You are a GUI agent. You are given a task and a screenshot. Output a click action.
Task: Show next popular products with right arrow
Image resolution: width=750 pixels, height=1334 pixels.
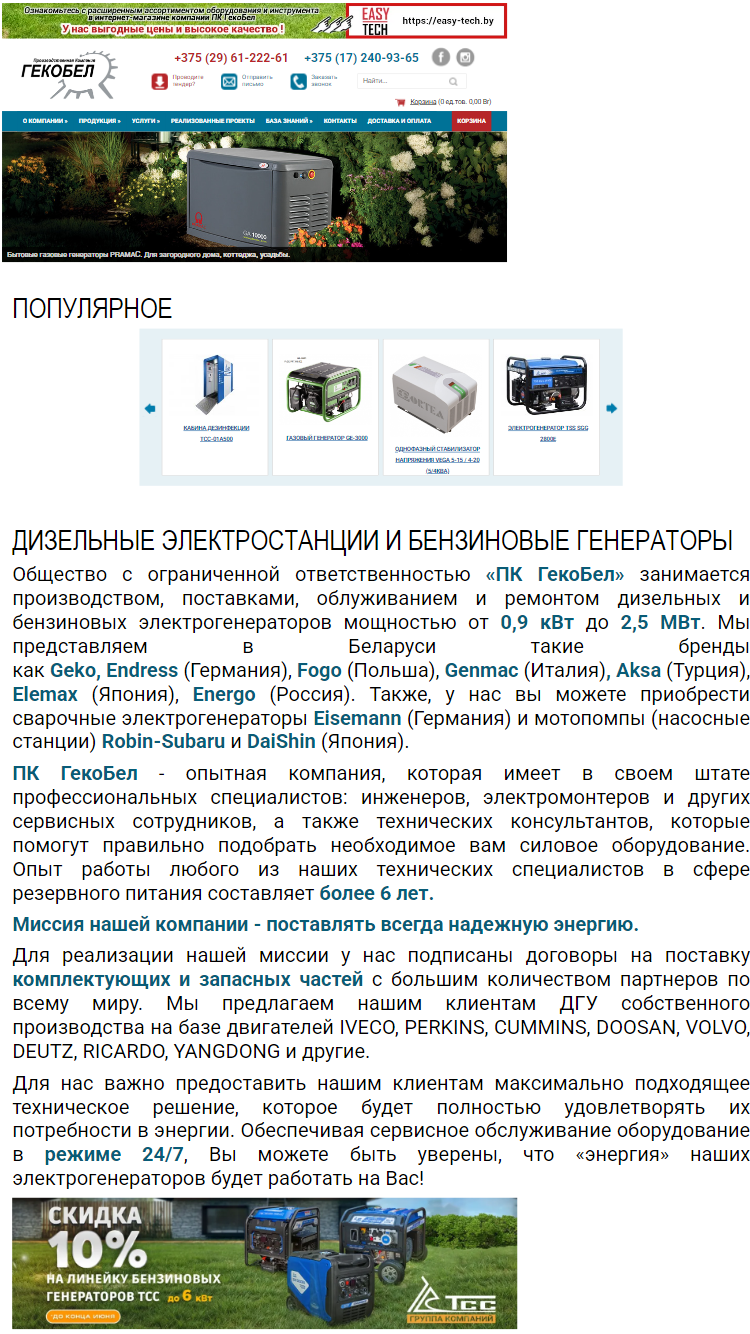[612, 408]
